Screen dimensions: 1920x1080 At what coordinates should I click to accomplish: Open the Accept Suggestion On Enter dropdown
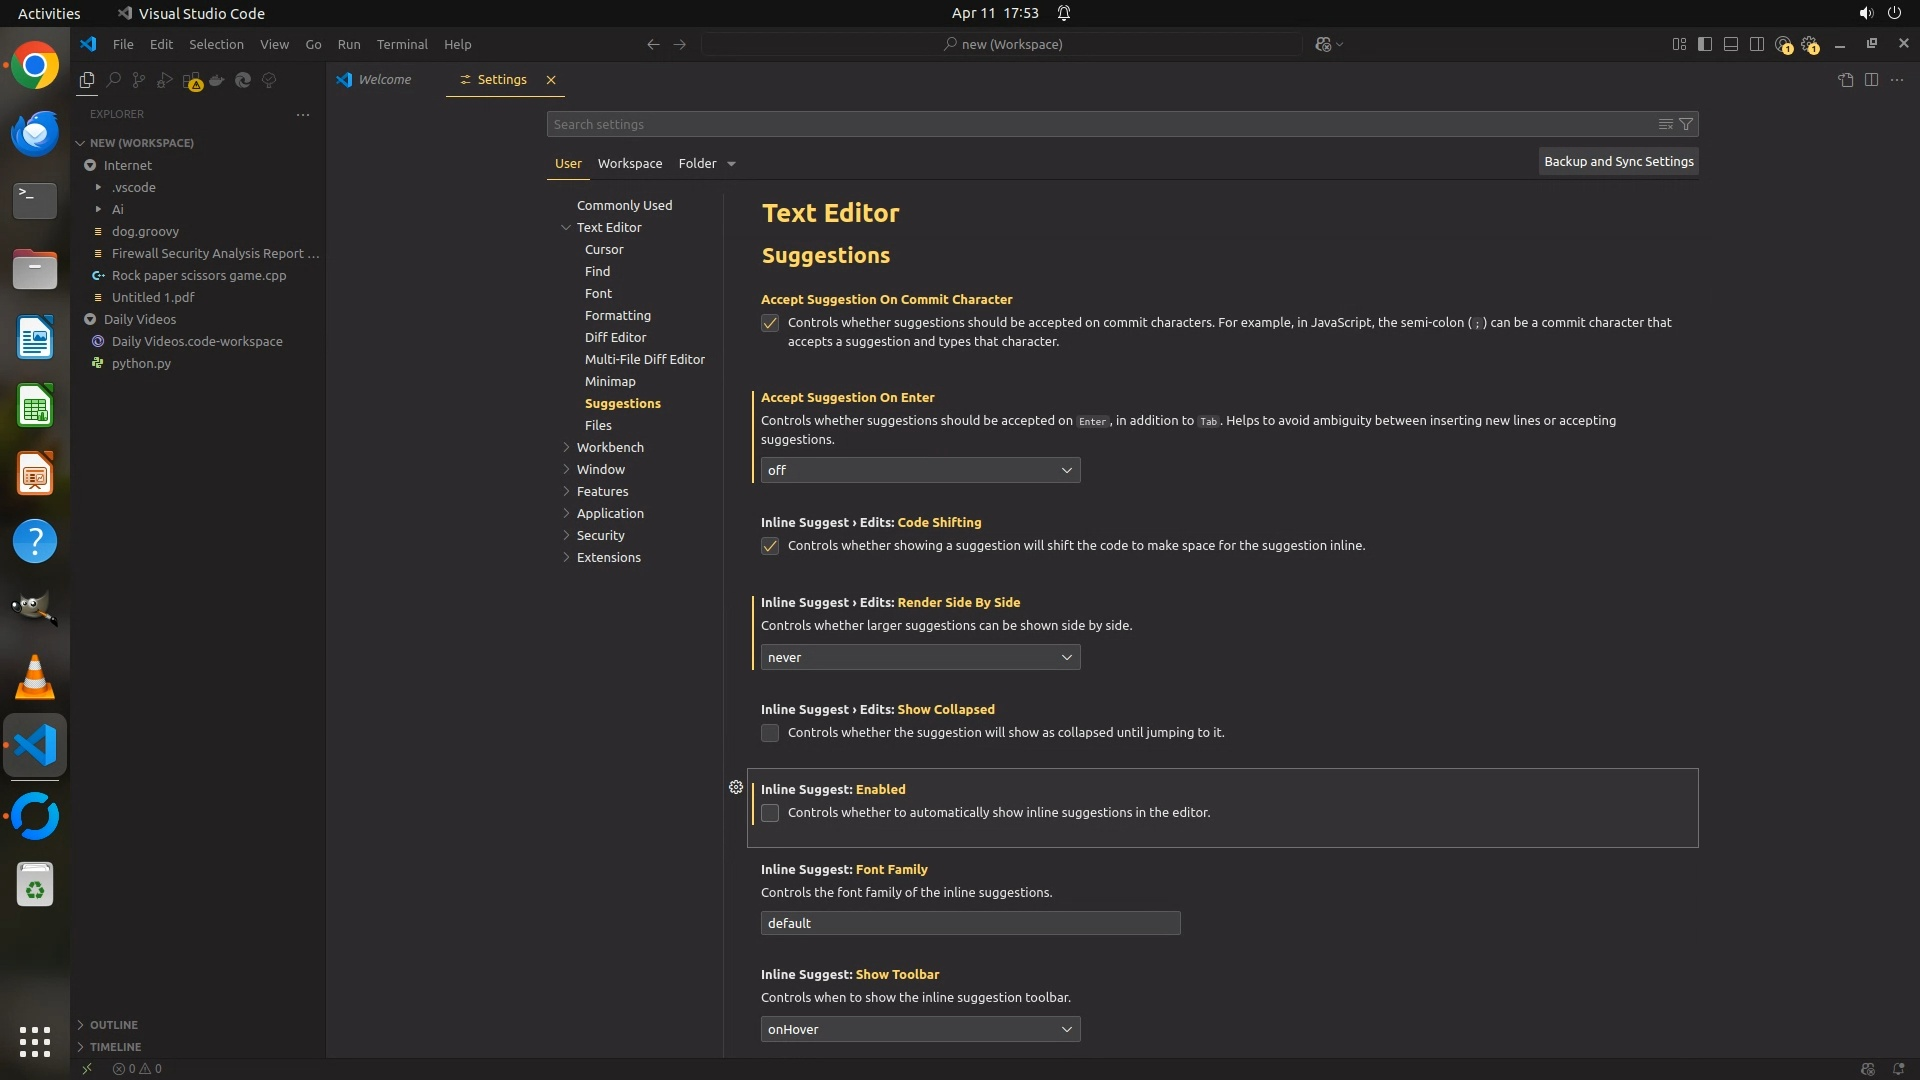click(920, 470)
